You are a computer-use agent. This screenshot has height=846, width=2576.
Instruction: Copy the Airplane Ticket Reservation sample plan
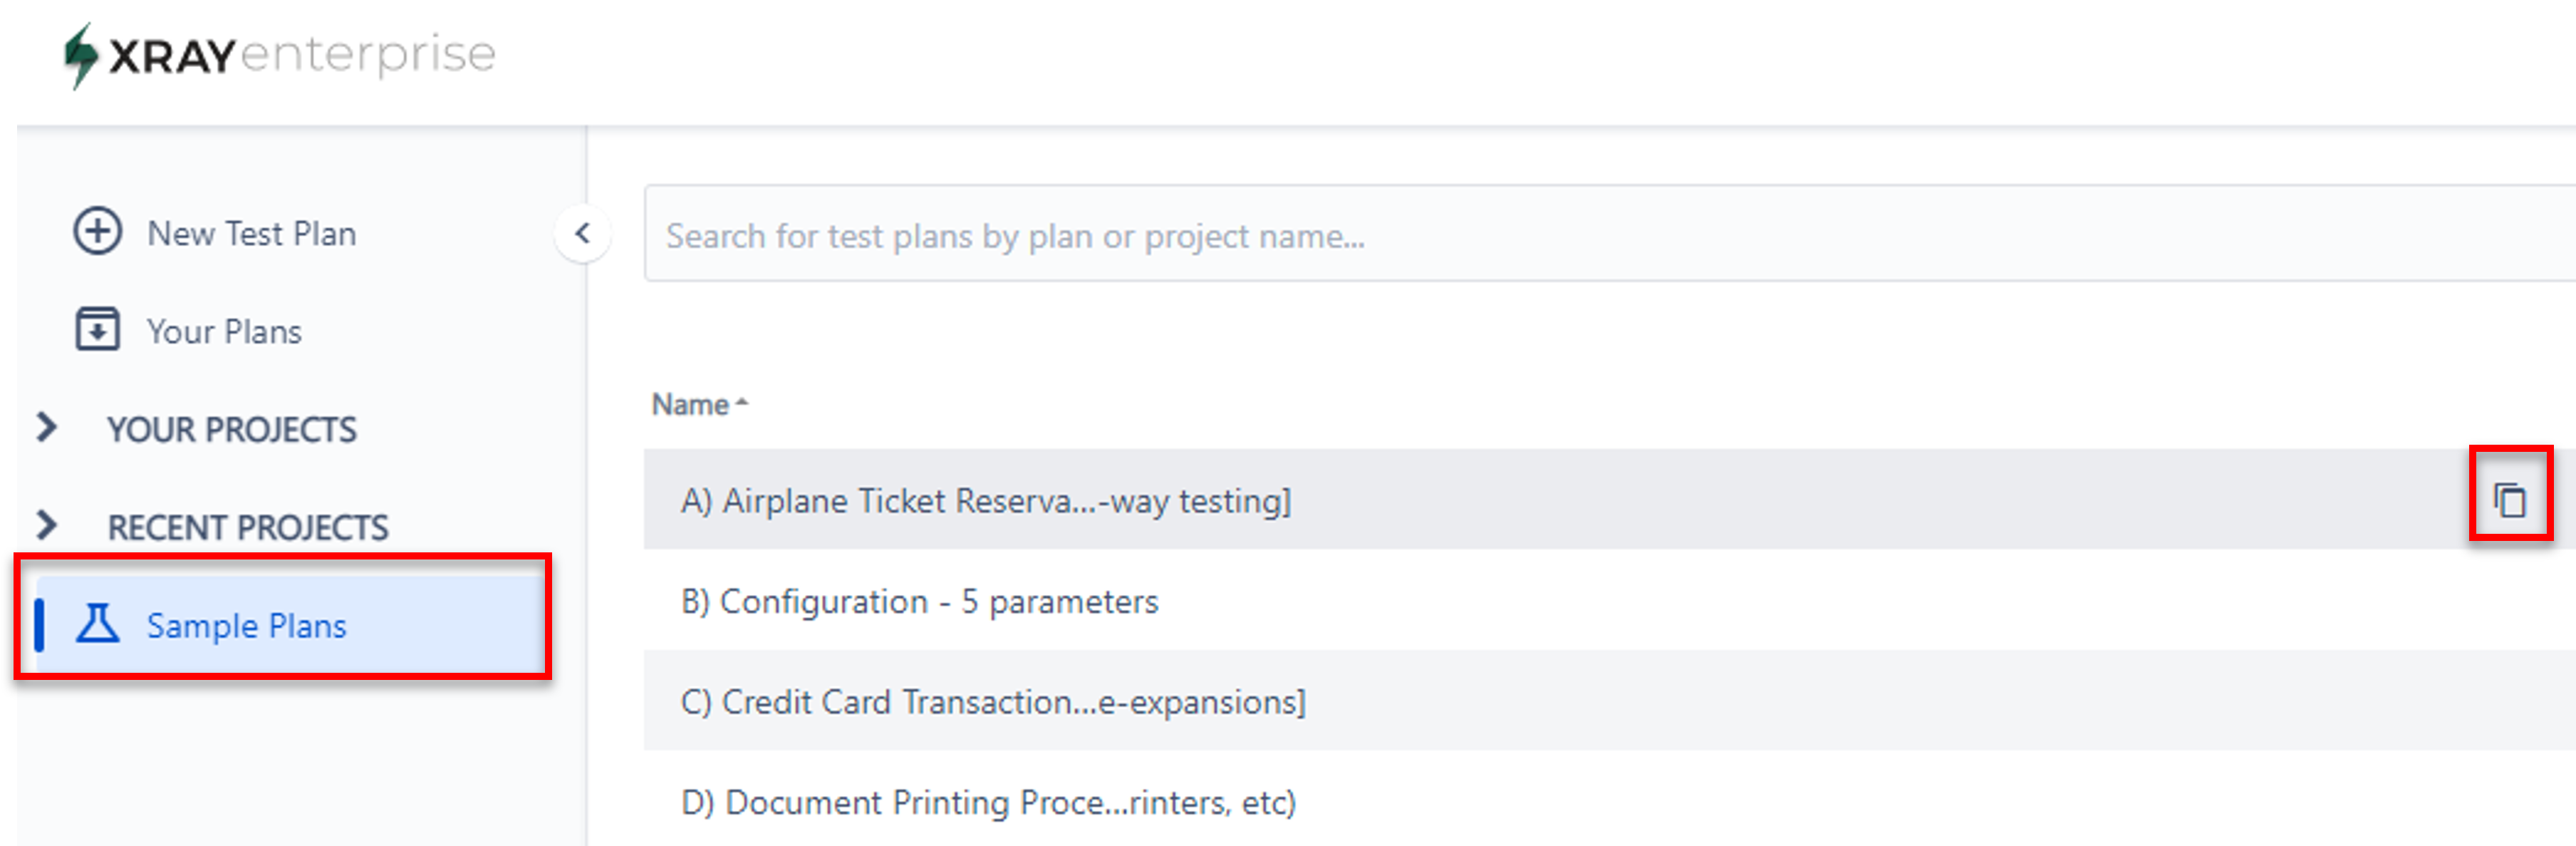(2509, 499)
